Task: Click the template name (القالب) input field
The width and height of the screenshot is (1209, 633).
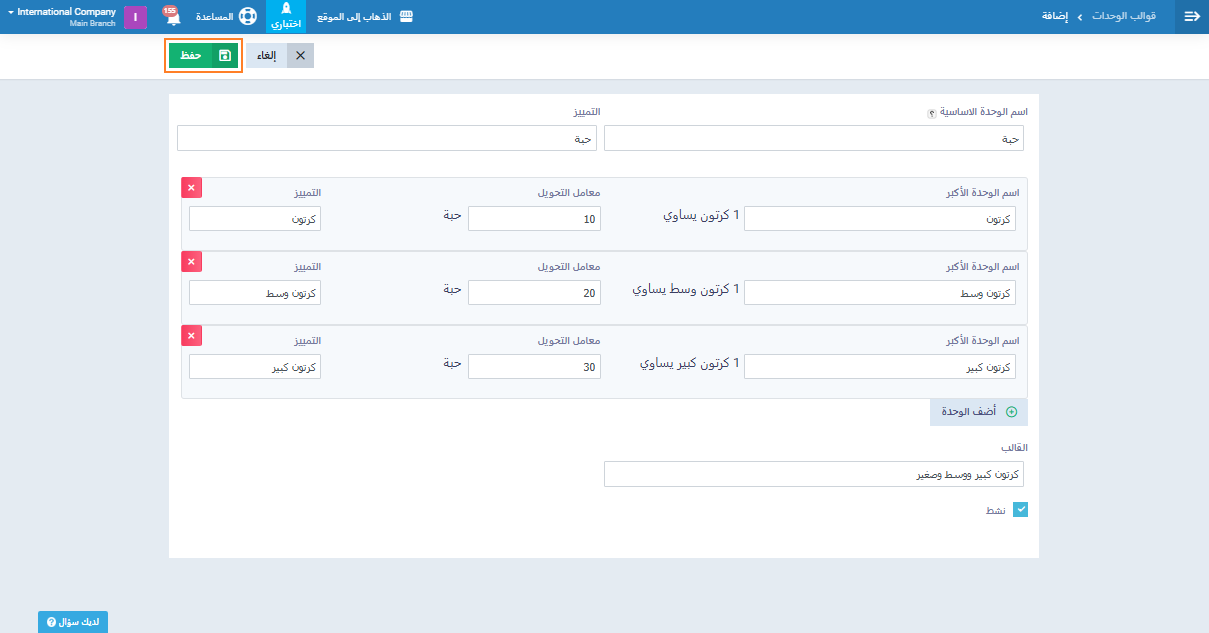Action: click(x=813, y=474)
